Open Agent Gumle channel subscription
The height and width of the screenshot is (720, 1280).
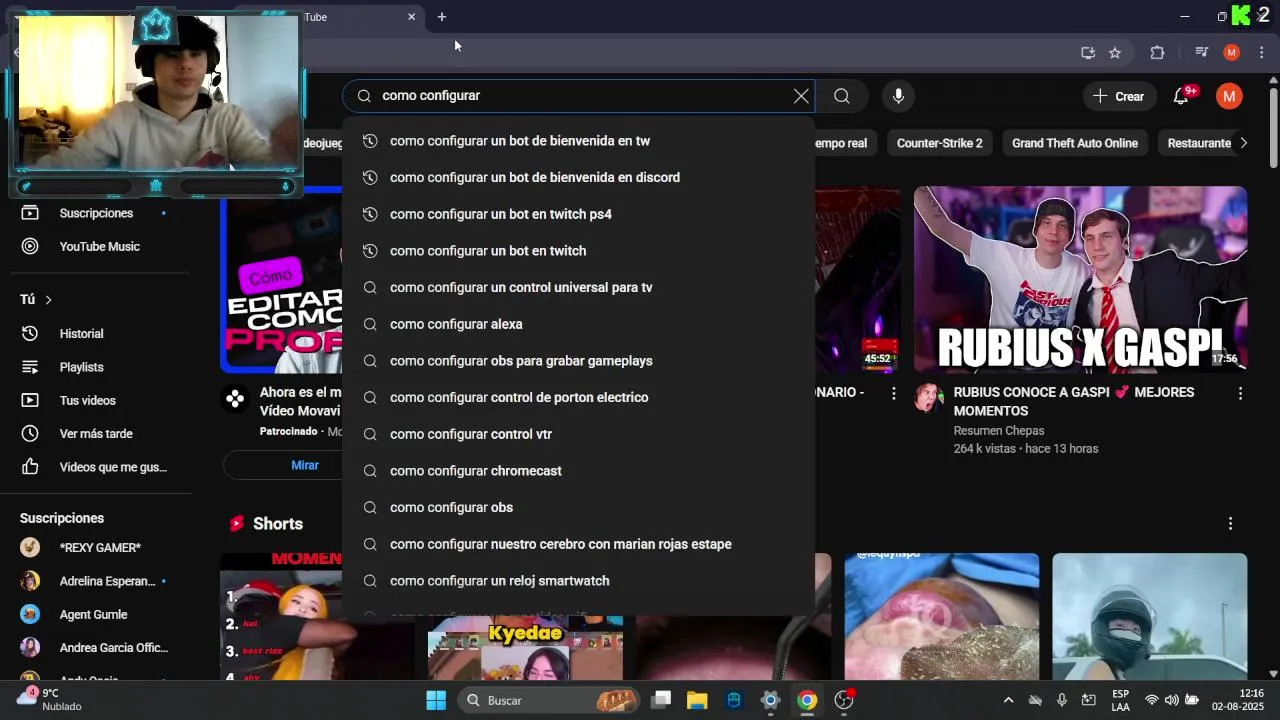(x=96, y=614)
